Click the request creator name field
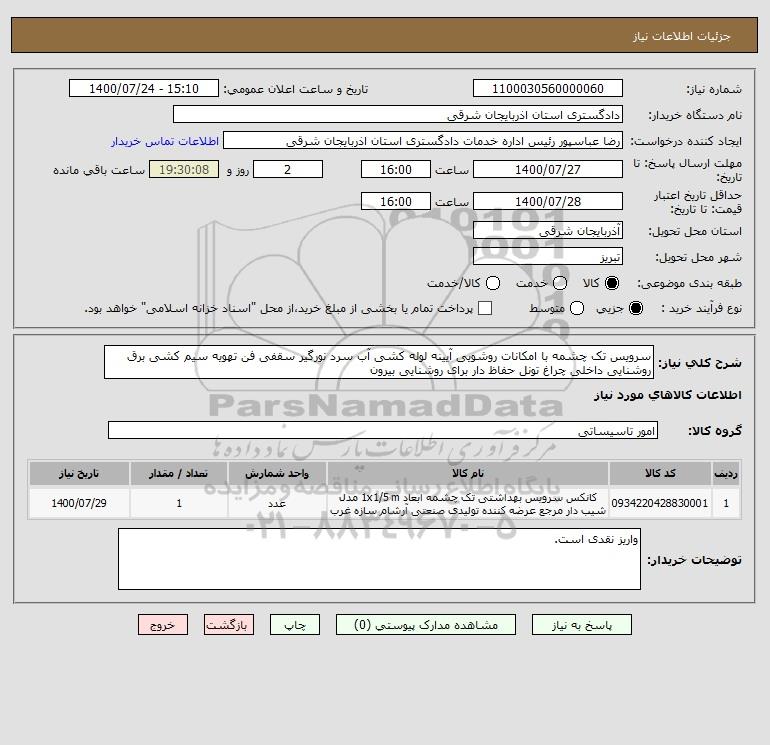This screenshot has width=770, height=745. click(423, 140)
